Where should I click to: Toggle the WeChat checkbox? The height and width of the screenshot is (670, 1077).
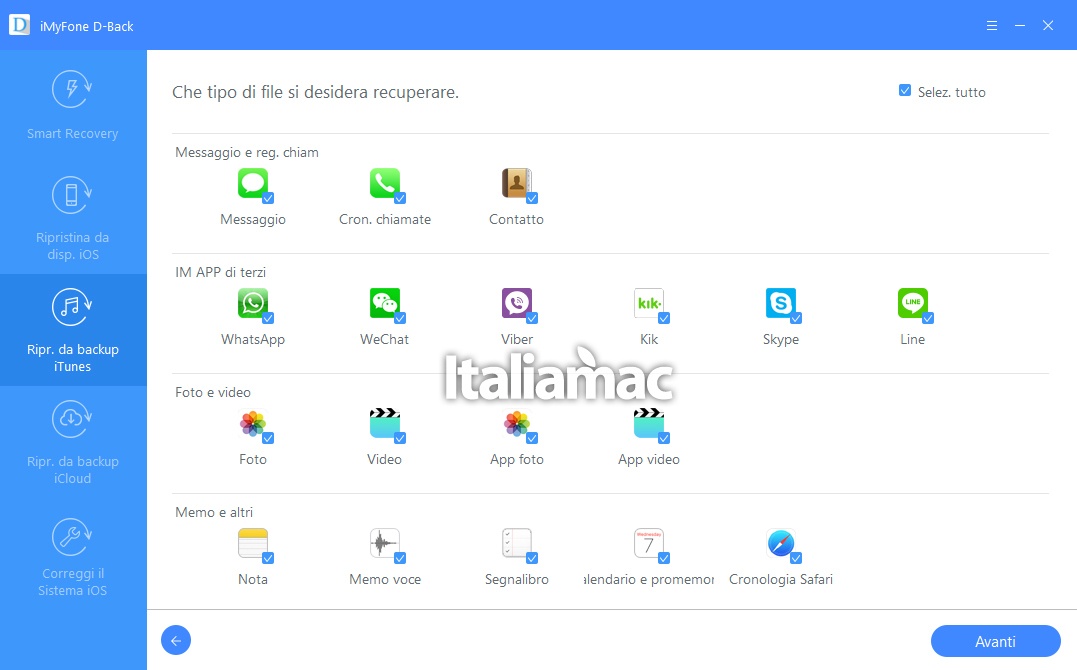click(x=400, y=318)
